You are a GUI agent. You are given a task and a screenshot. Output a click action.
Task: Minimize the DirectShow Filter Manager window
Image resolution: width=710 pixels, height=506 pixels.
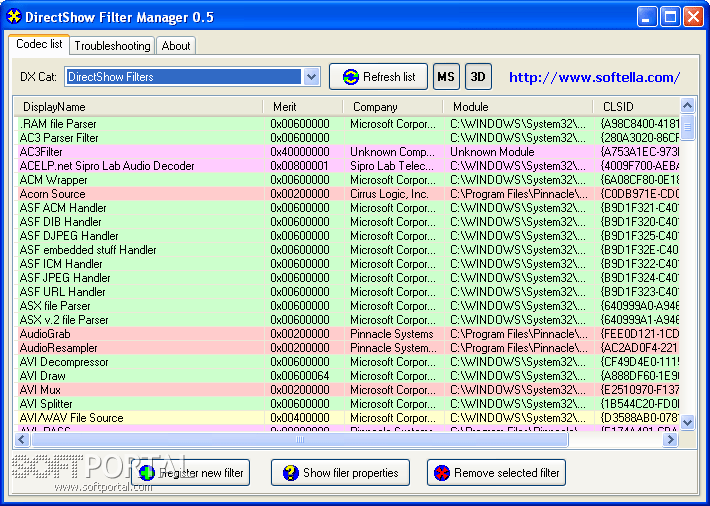pos(647,17)
